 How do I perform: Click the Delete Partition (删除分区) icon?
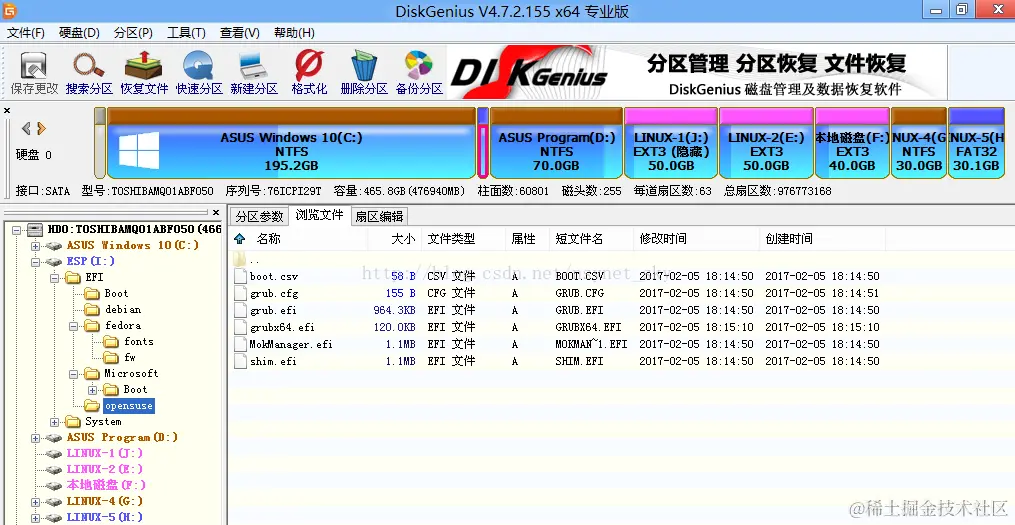point(364,73)
